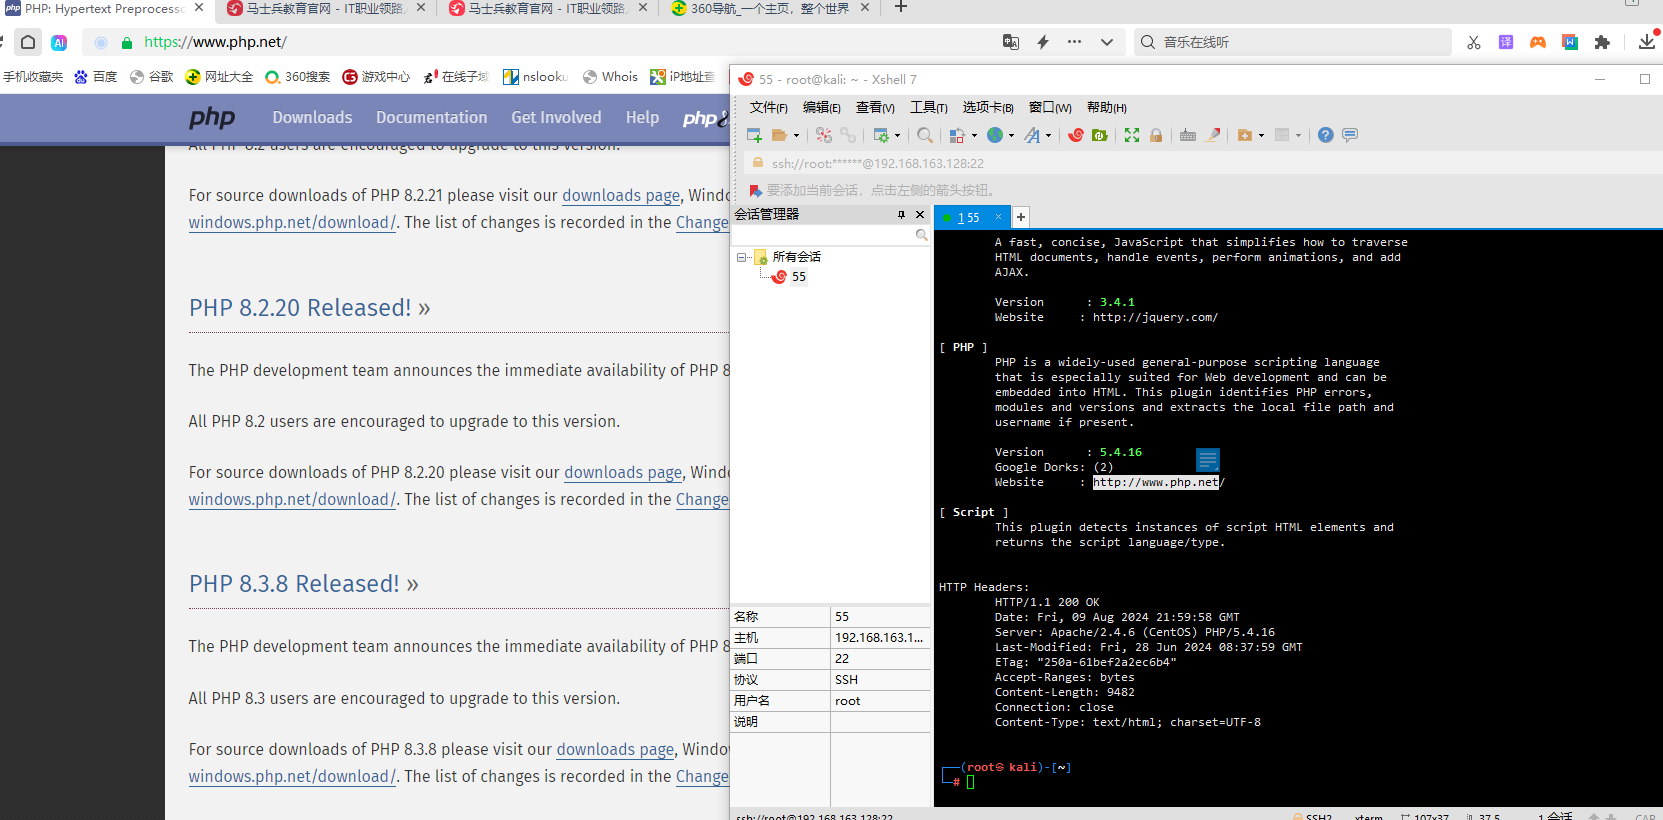
Task: Click the orange game controller extension icon
Action: coord(1538,42)
